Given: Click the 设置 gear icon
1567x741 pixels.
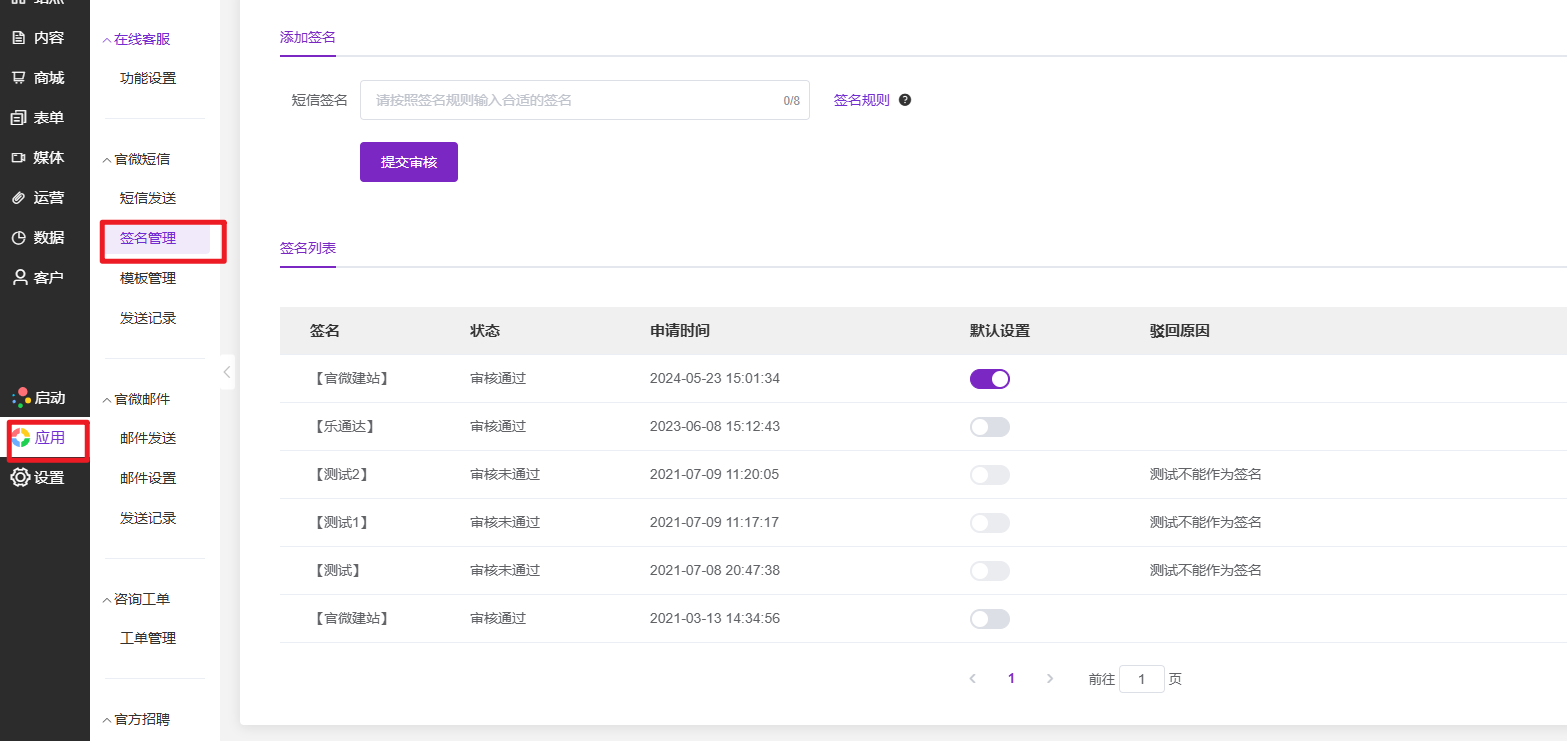Looking at the screenshot, I should tap(20, 478).
